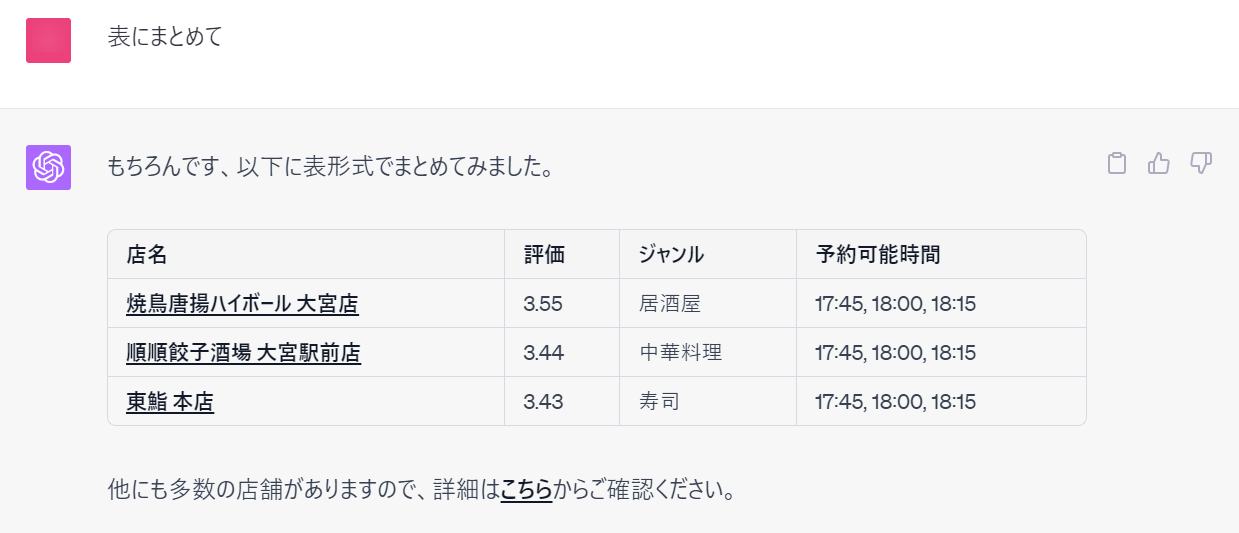Click the user message 表にまとめて
This screenshot has height=533, width=1239.
pos(165,37)
